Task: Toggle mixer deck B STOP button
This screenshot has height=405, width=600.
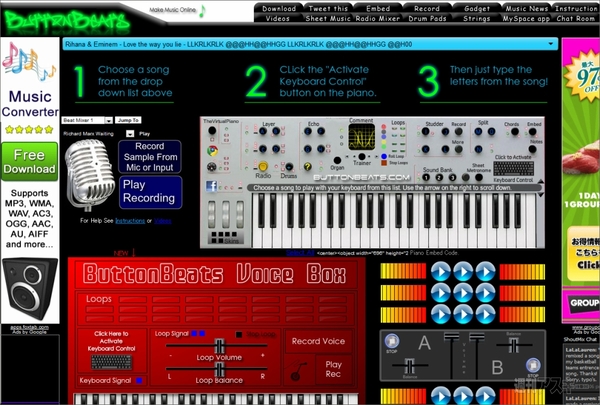Action: tap(533, 365)
